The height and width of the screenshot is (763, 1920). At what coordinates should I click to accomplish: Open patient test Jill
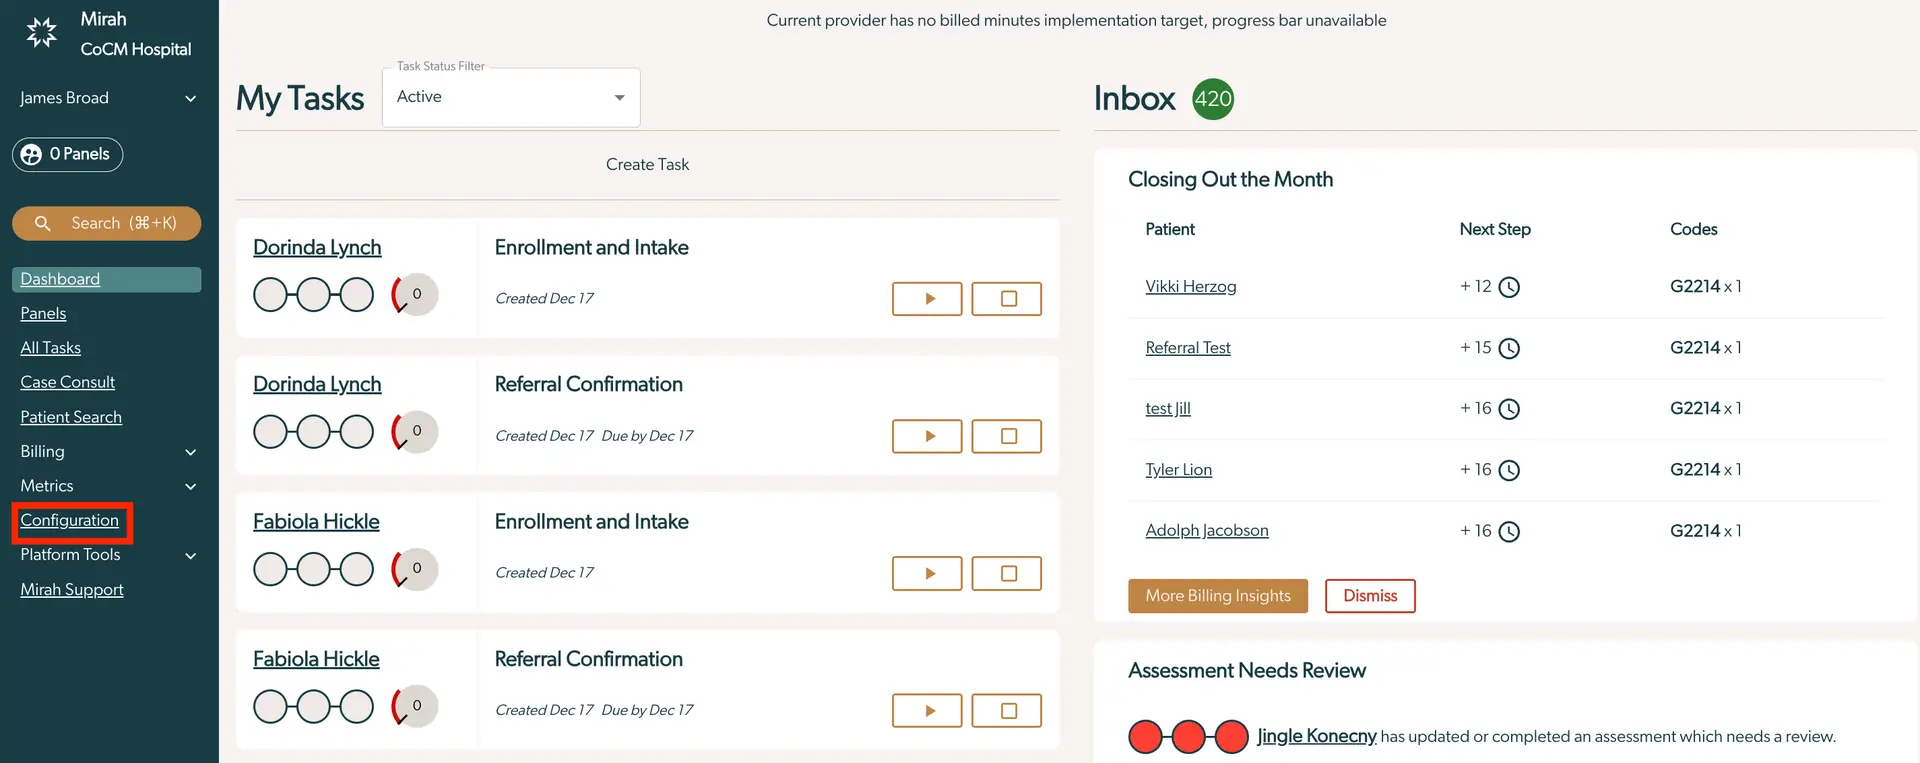(1168, 409)
